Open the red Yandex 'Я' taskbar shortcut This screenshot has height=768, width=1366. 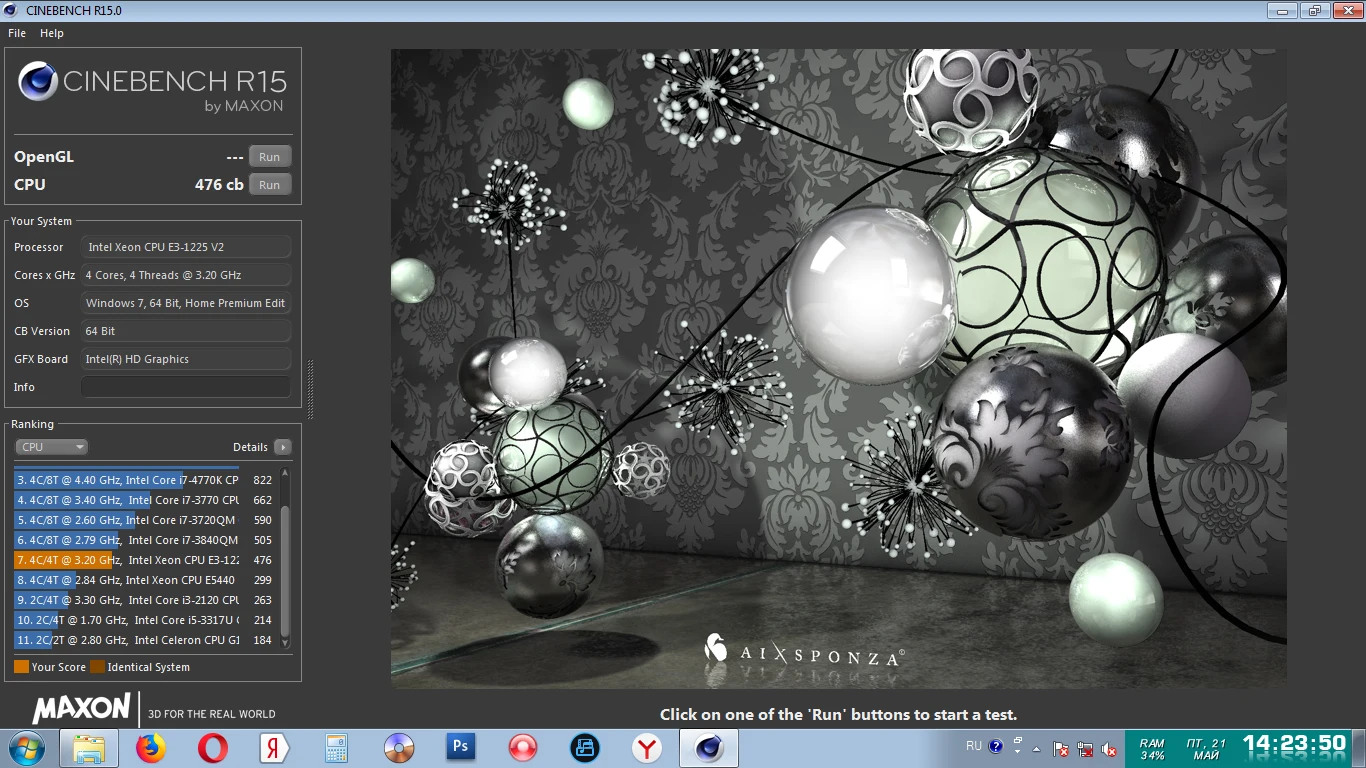point(275,748)
